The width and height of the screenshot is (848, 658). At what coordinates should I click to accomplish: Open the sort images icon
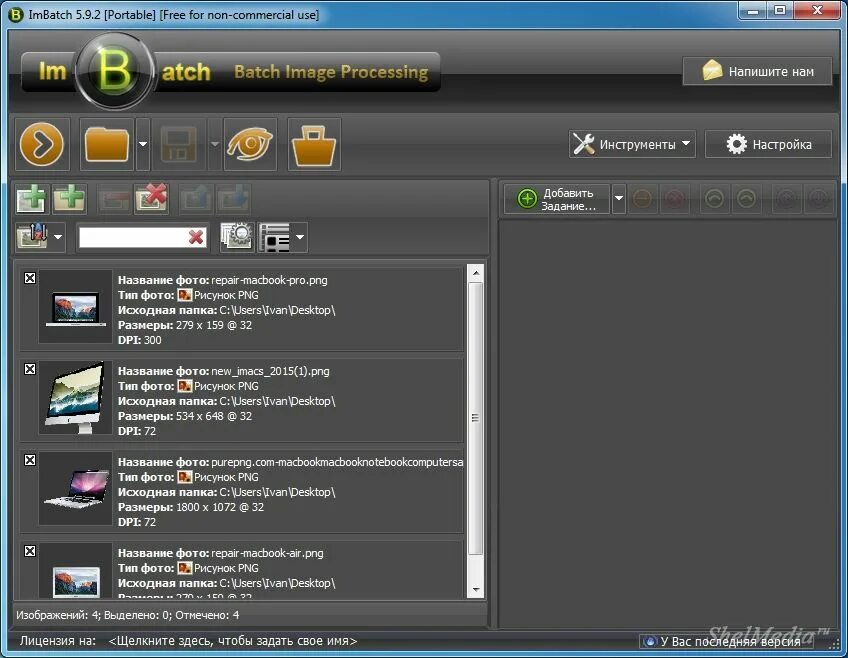click(32, 237)
